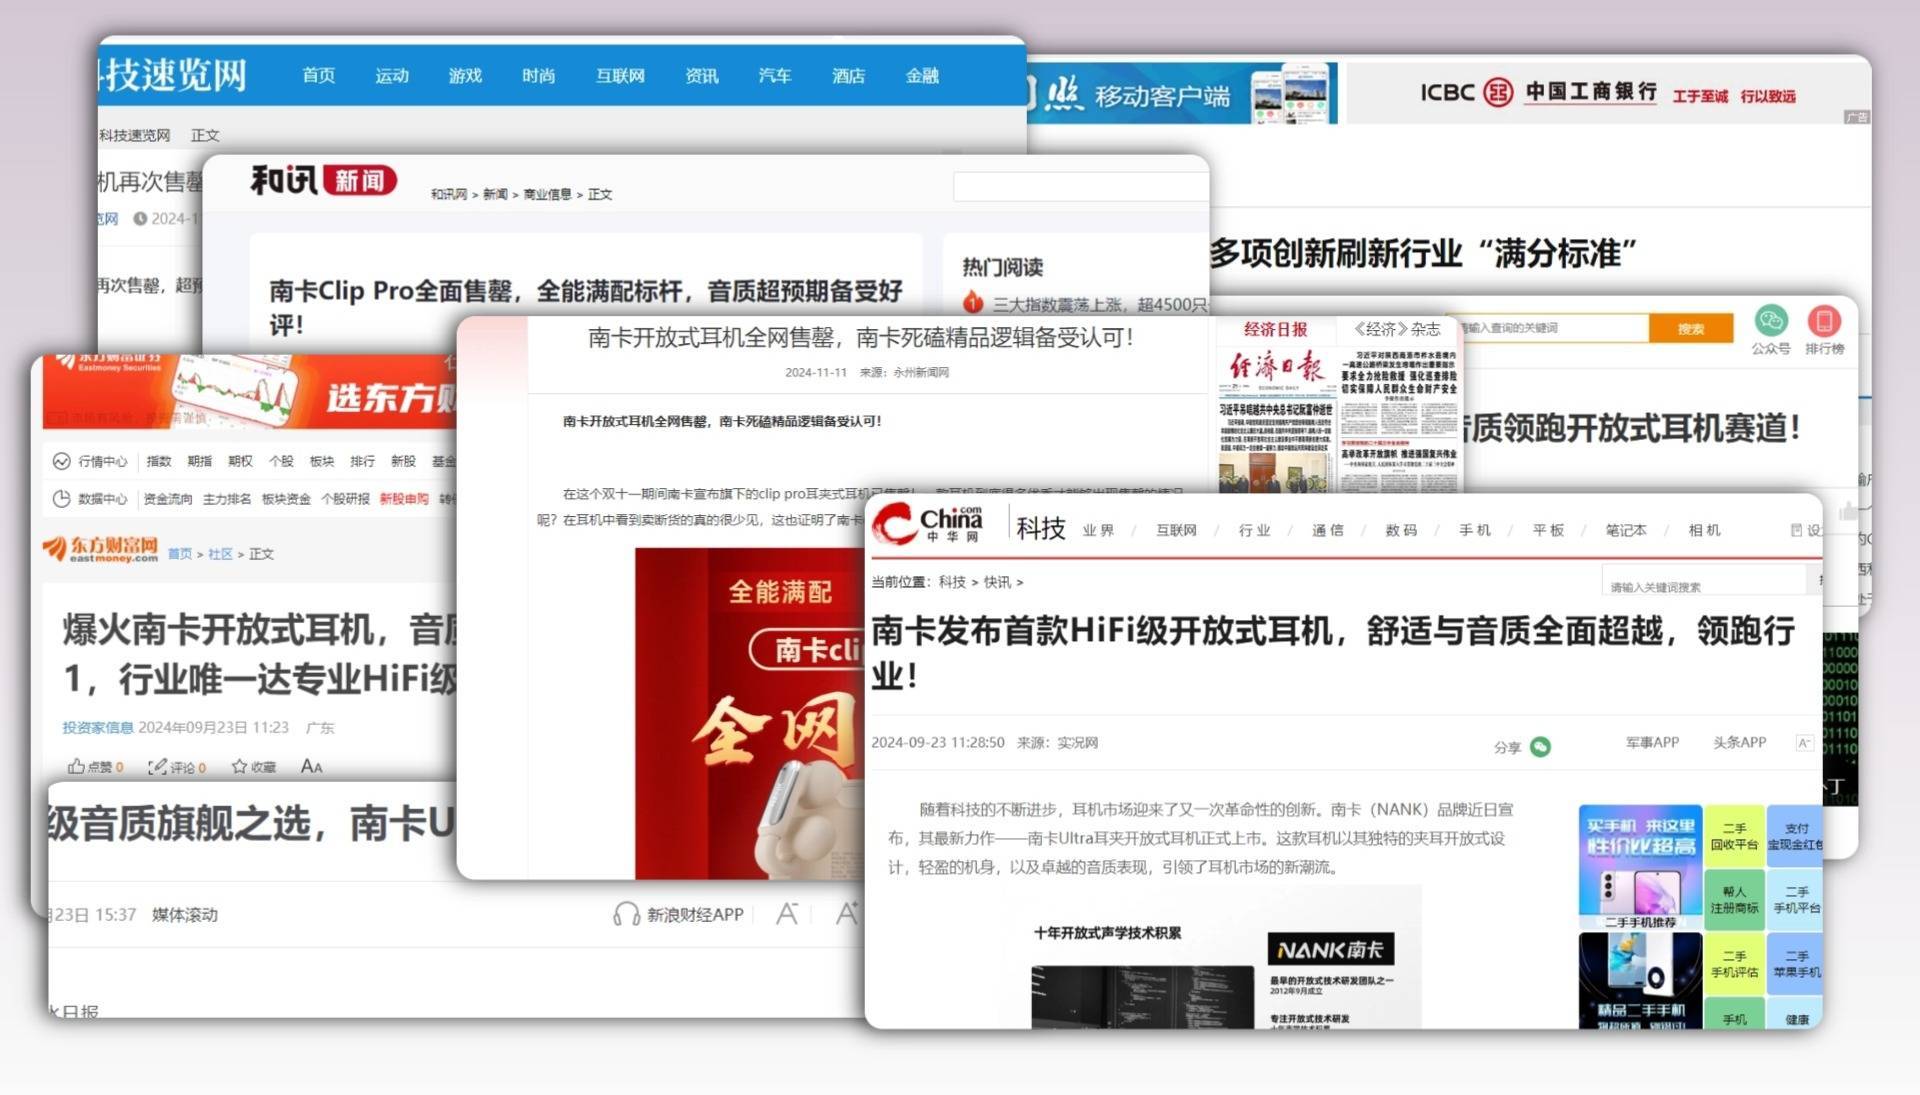Open 笔记本 in the 中华网 navigation
The width and height of the screenshot is (1920, 1095).
[x=1626, y=530]
